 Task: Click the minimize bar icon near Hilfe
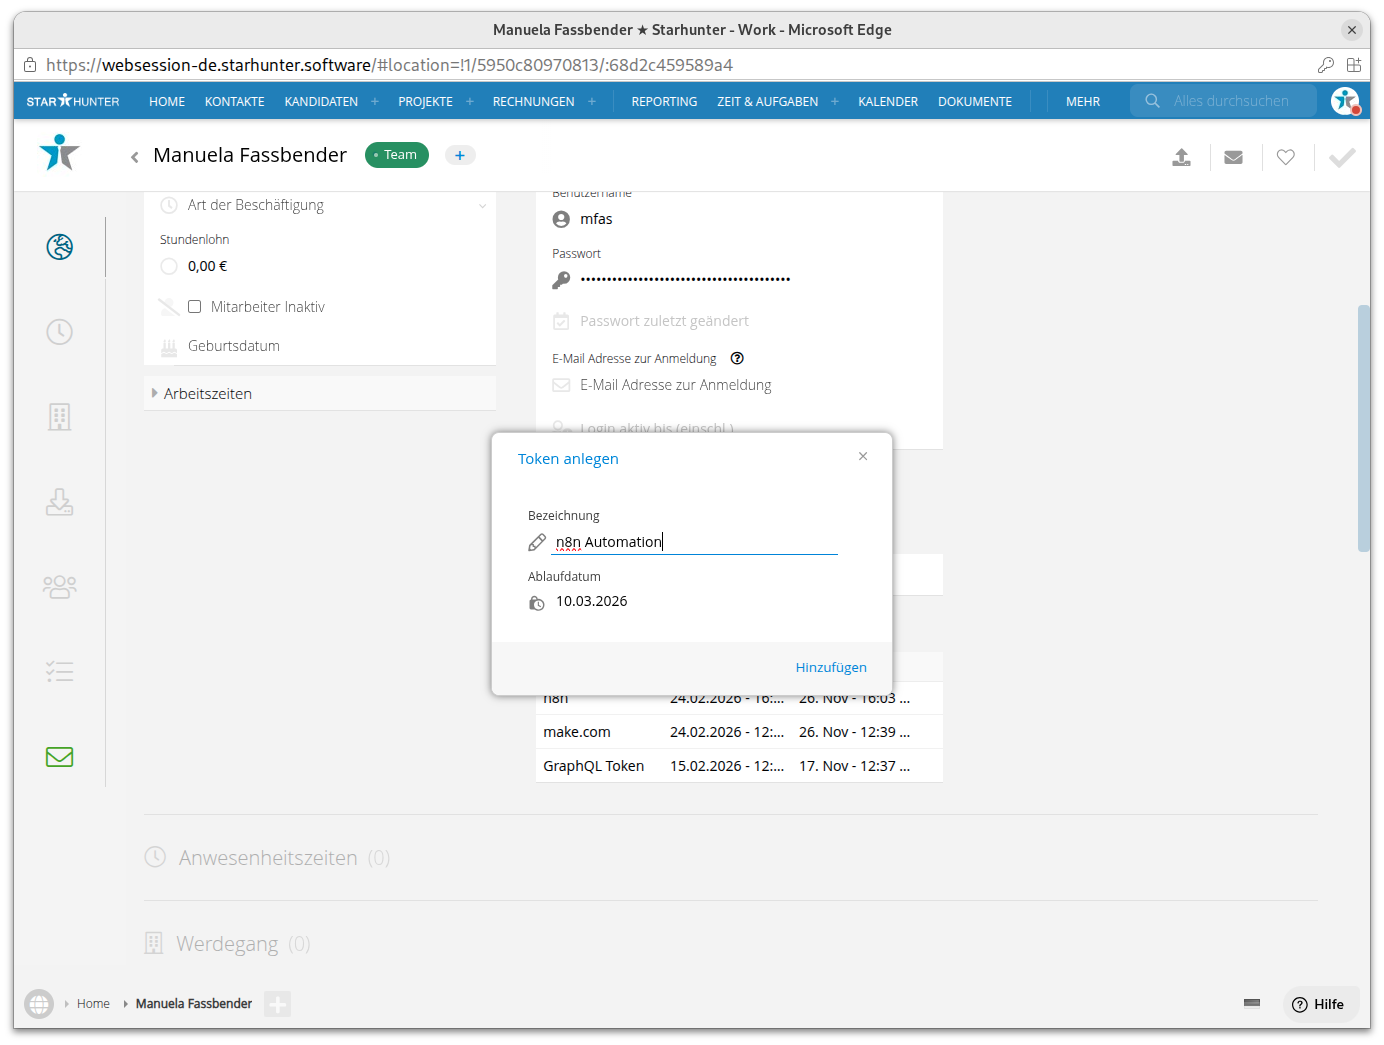point(1252,1003)
